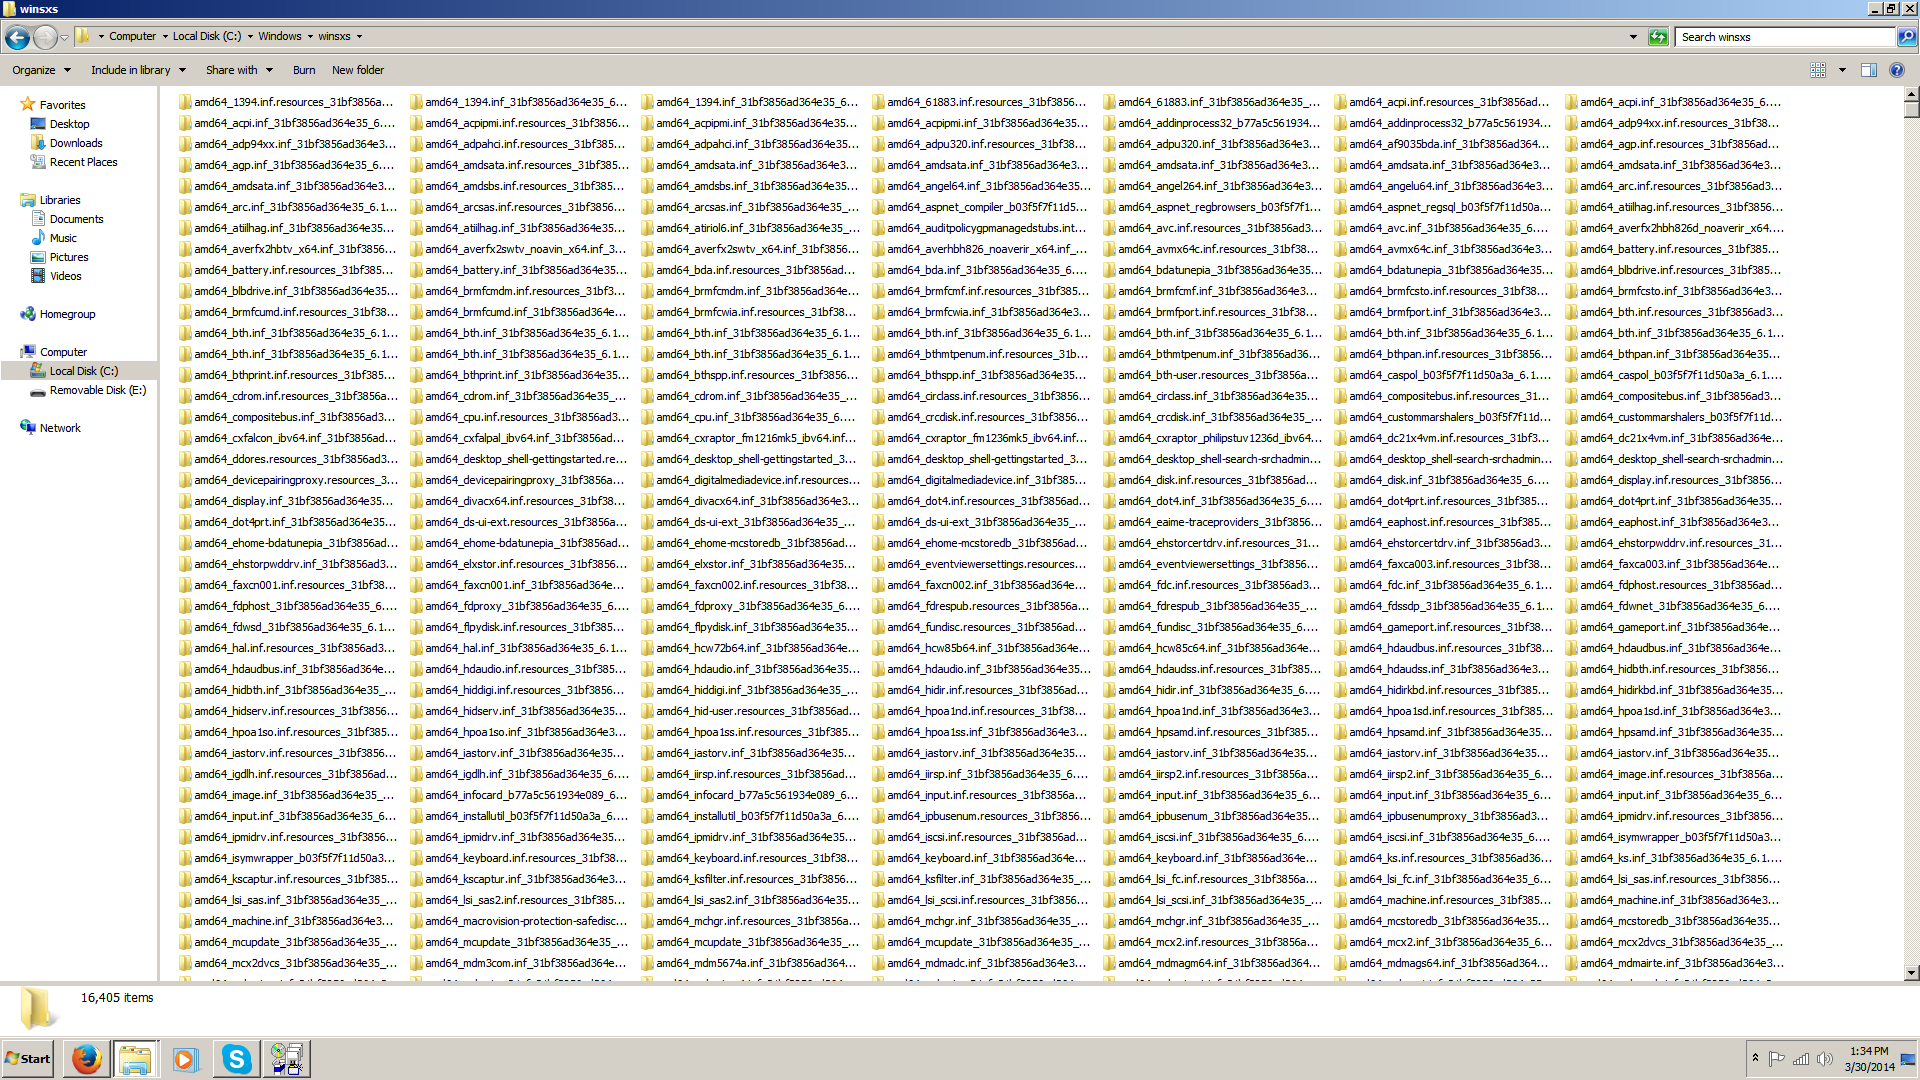Select folder amd64_ddores.resources_31bf3856ad3...
1920x1080 pixels.
tap(287, 459)
